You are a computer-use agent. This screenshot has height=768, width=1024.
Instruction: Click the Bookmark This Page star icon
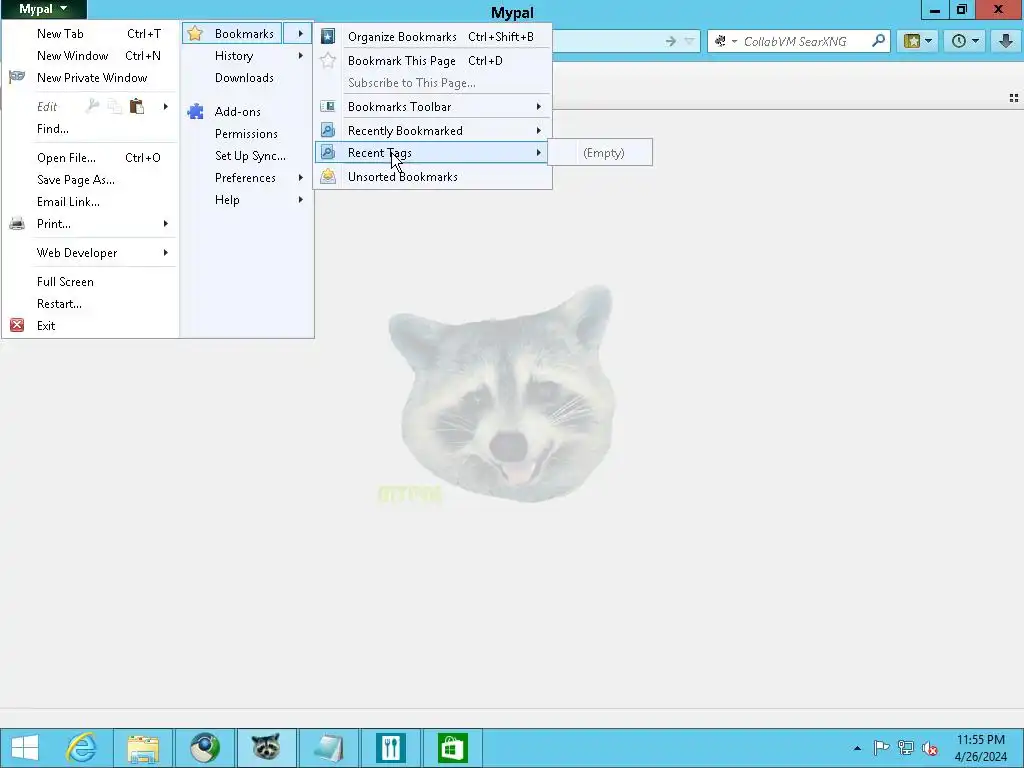pyautogui.click(x=328, y=61)
